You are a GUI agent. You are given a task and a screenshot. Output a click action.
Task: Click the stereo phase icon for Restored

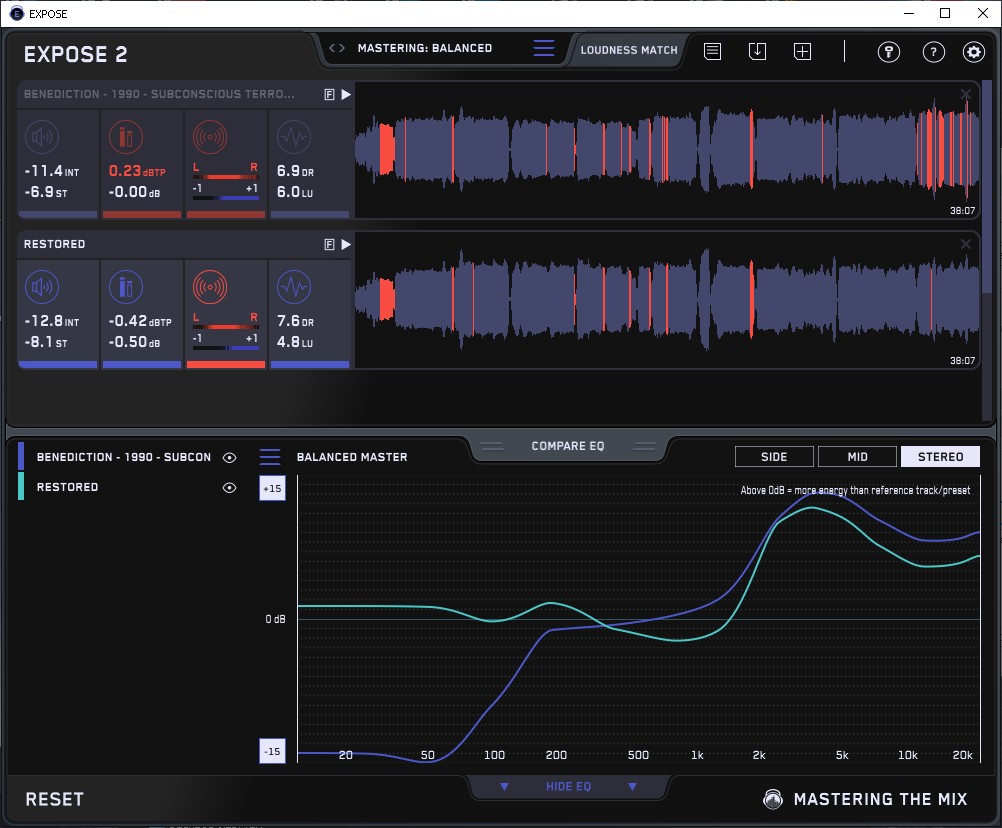coord(209,288)
